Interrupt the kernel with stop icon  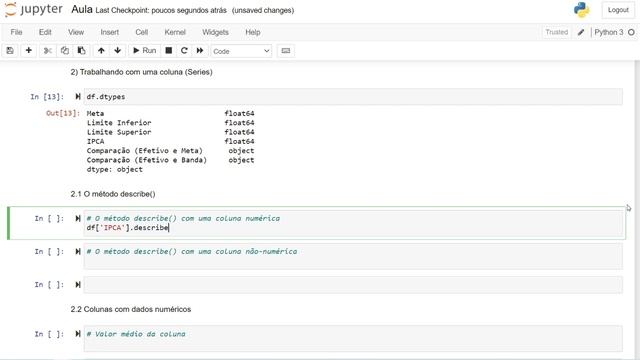pyautogui.click(x=169, y=51)
